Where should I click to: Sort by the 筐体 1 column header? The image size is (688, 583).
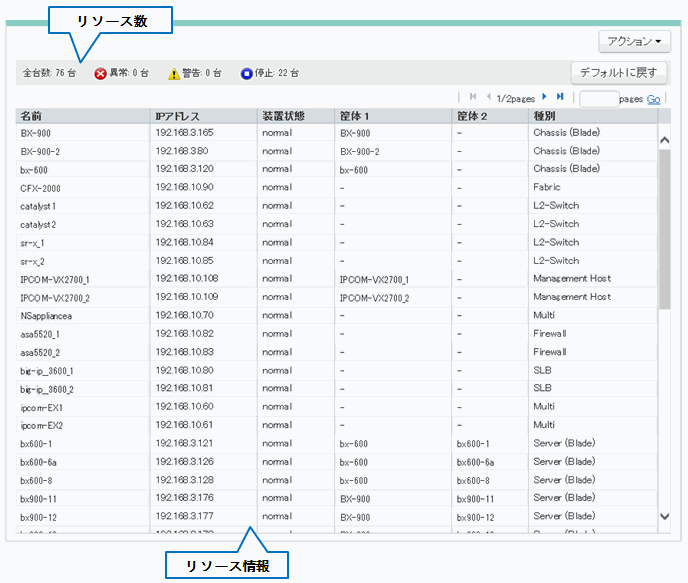(394, 116)
